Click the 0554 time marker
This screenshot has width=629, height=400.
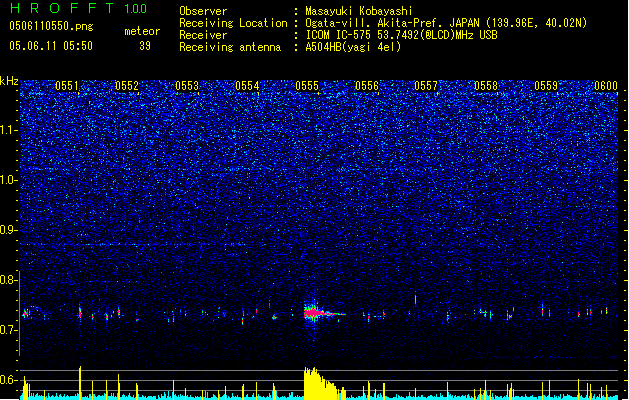pos(247,86)
